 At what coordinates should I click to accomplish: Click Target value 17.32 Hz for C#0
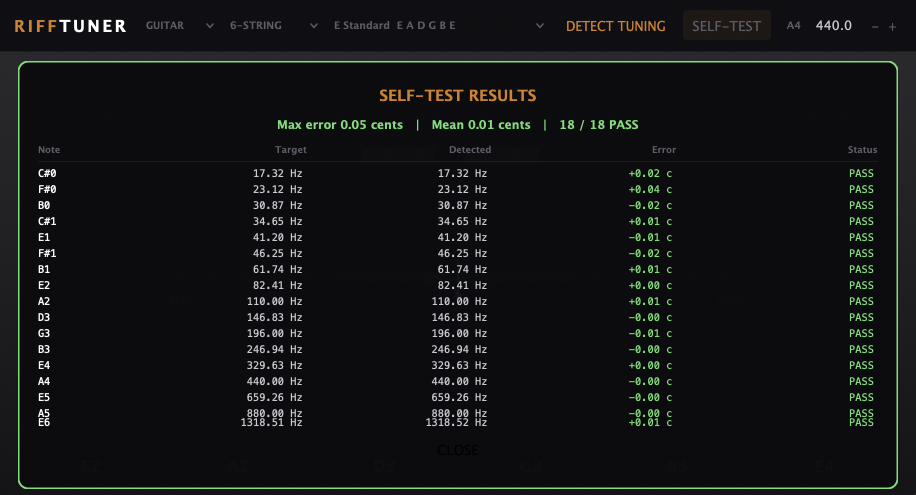click(x=277, y=174)
